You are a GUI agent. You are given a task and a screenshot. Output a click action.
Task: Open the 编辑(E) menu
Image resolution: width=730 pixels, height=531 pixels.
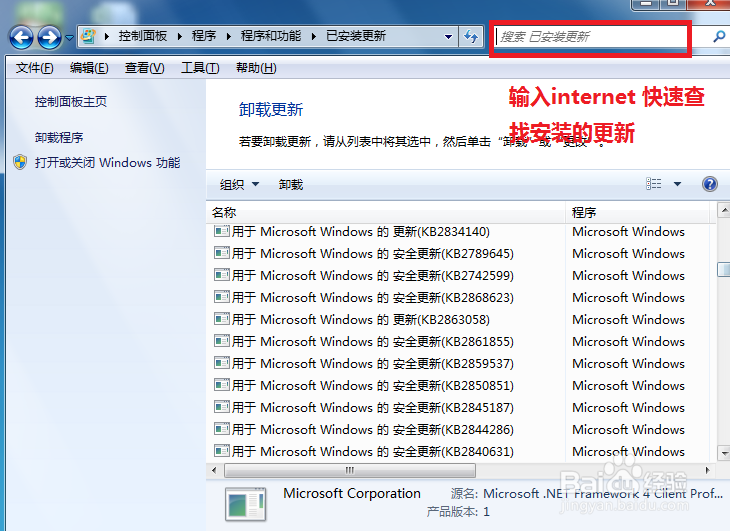tap(89, 68)
